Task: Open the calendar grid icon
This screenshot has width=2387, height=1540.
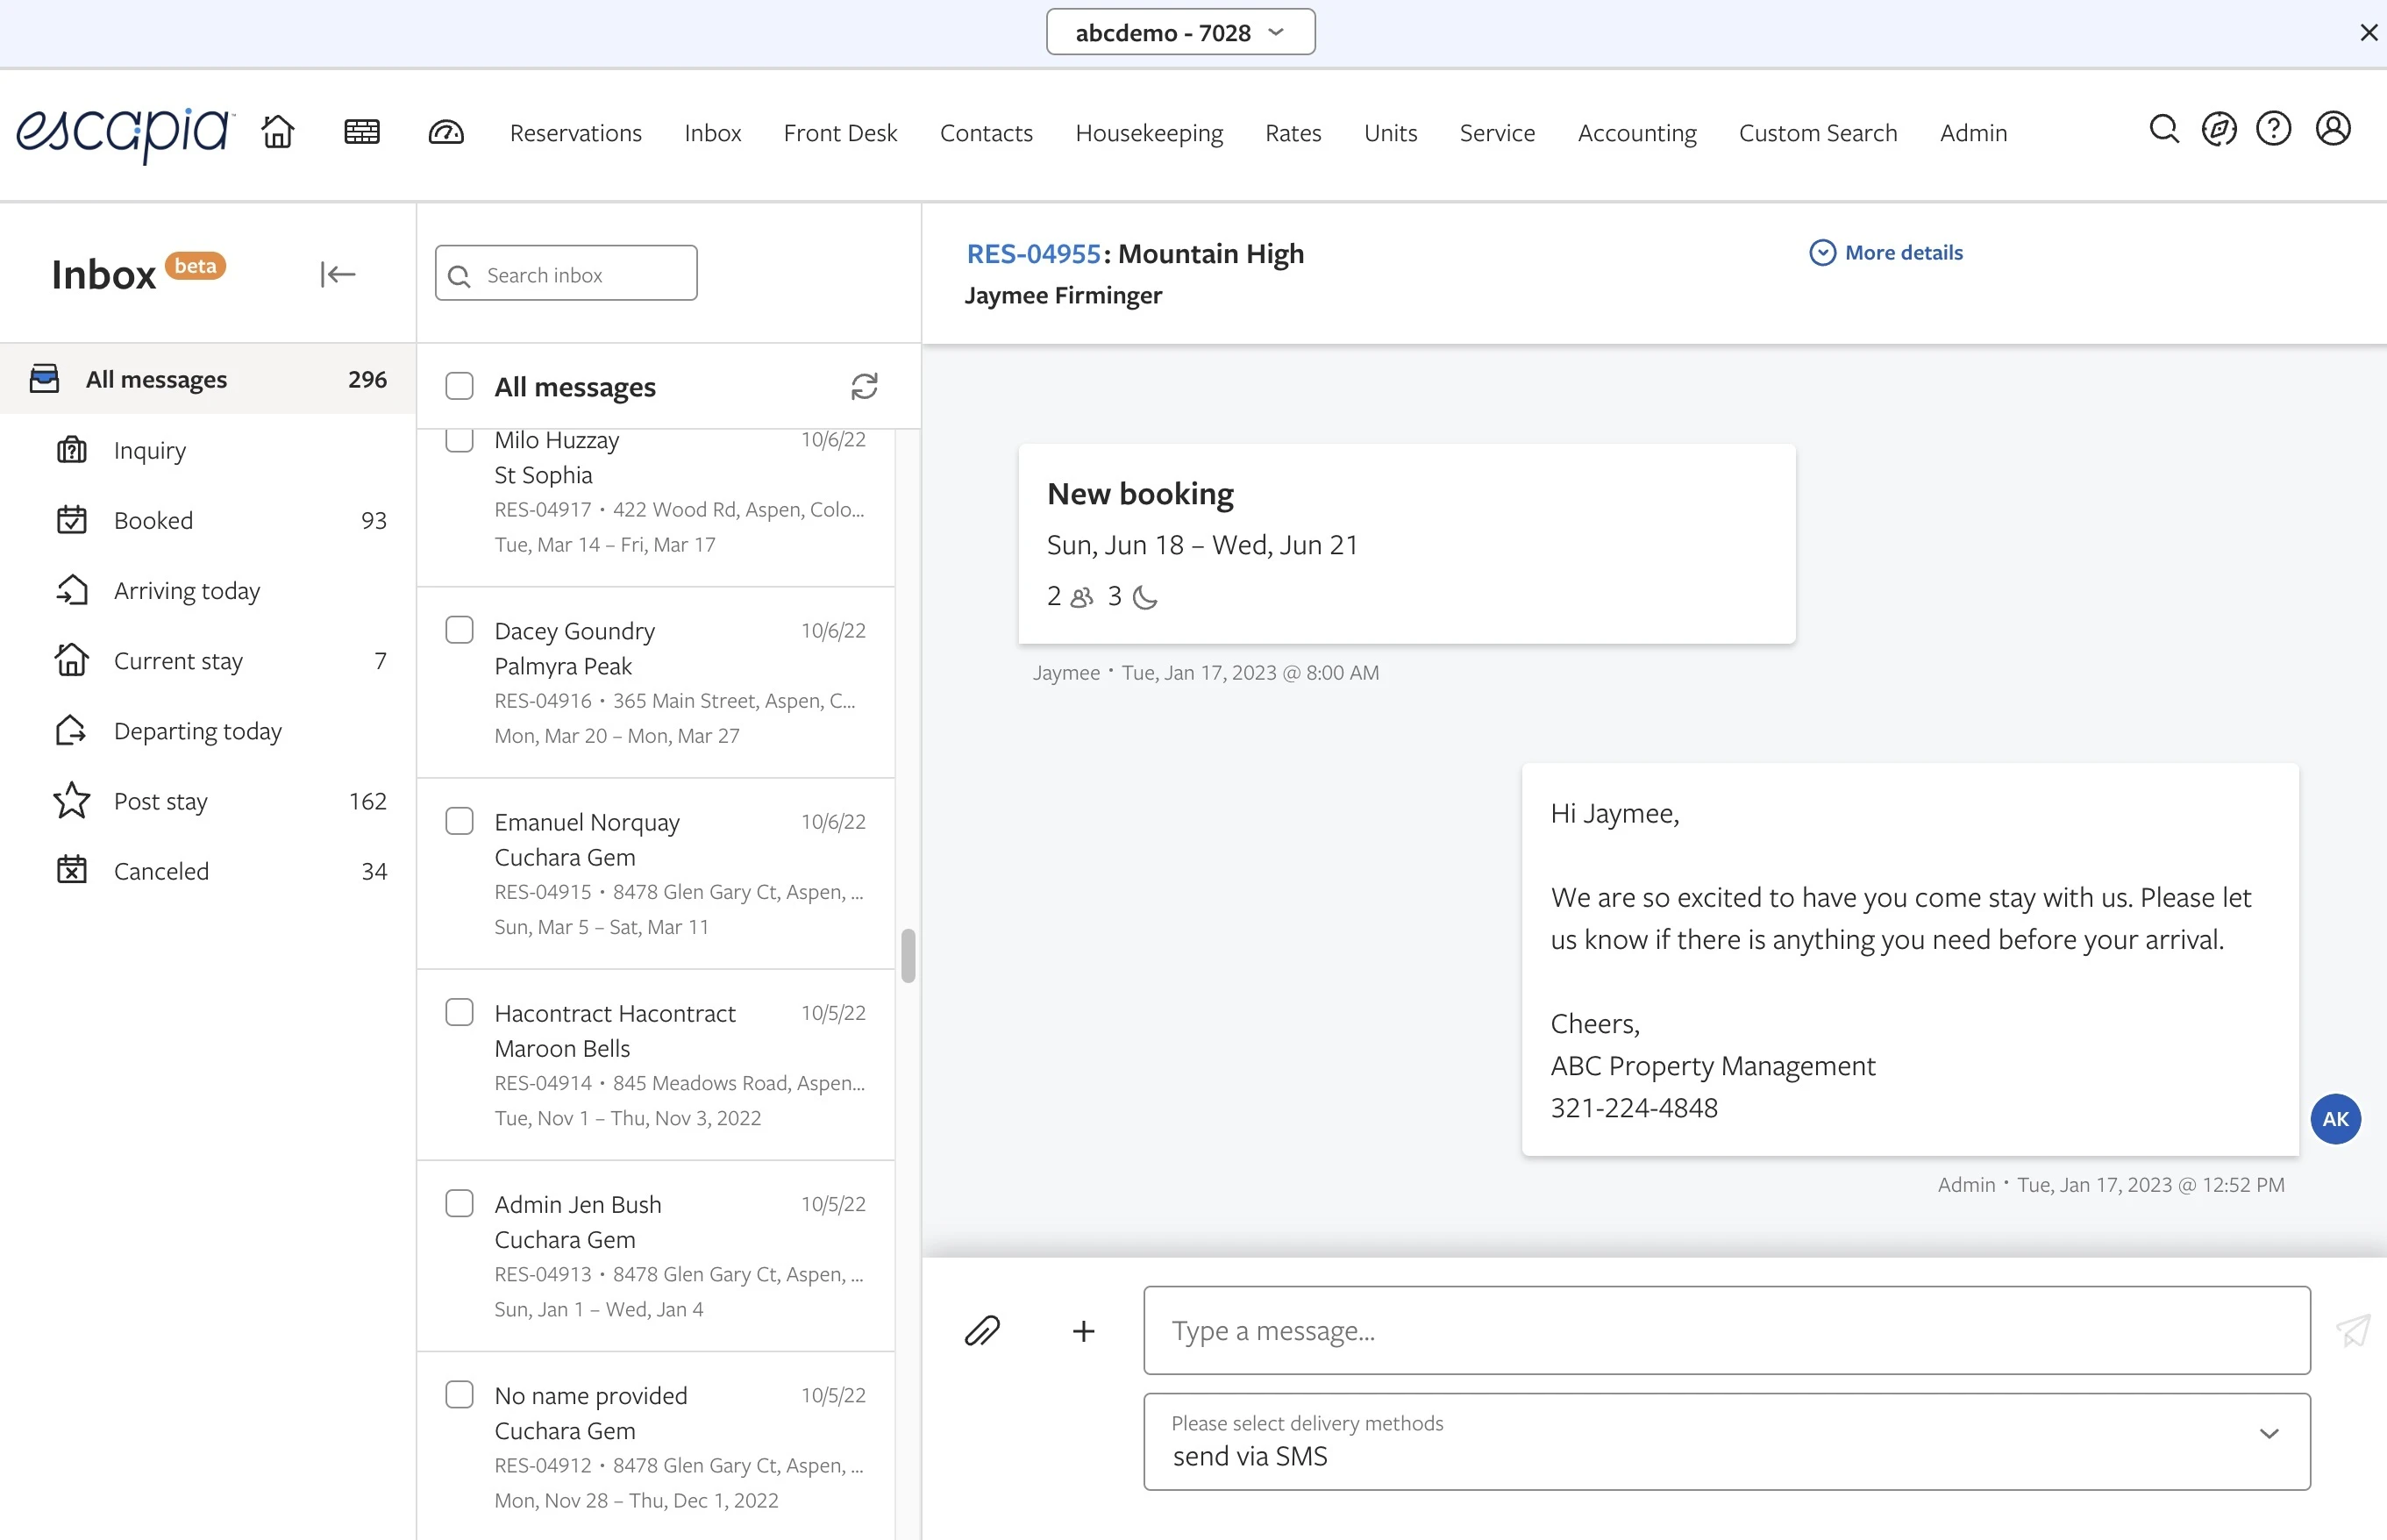Action: pos(361,132)
